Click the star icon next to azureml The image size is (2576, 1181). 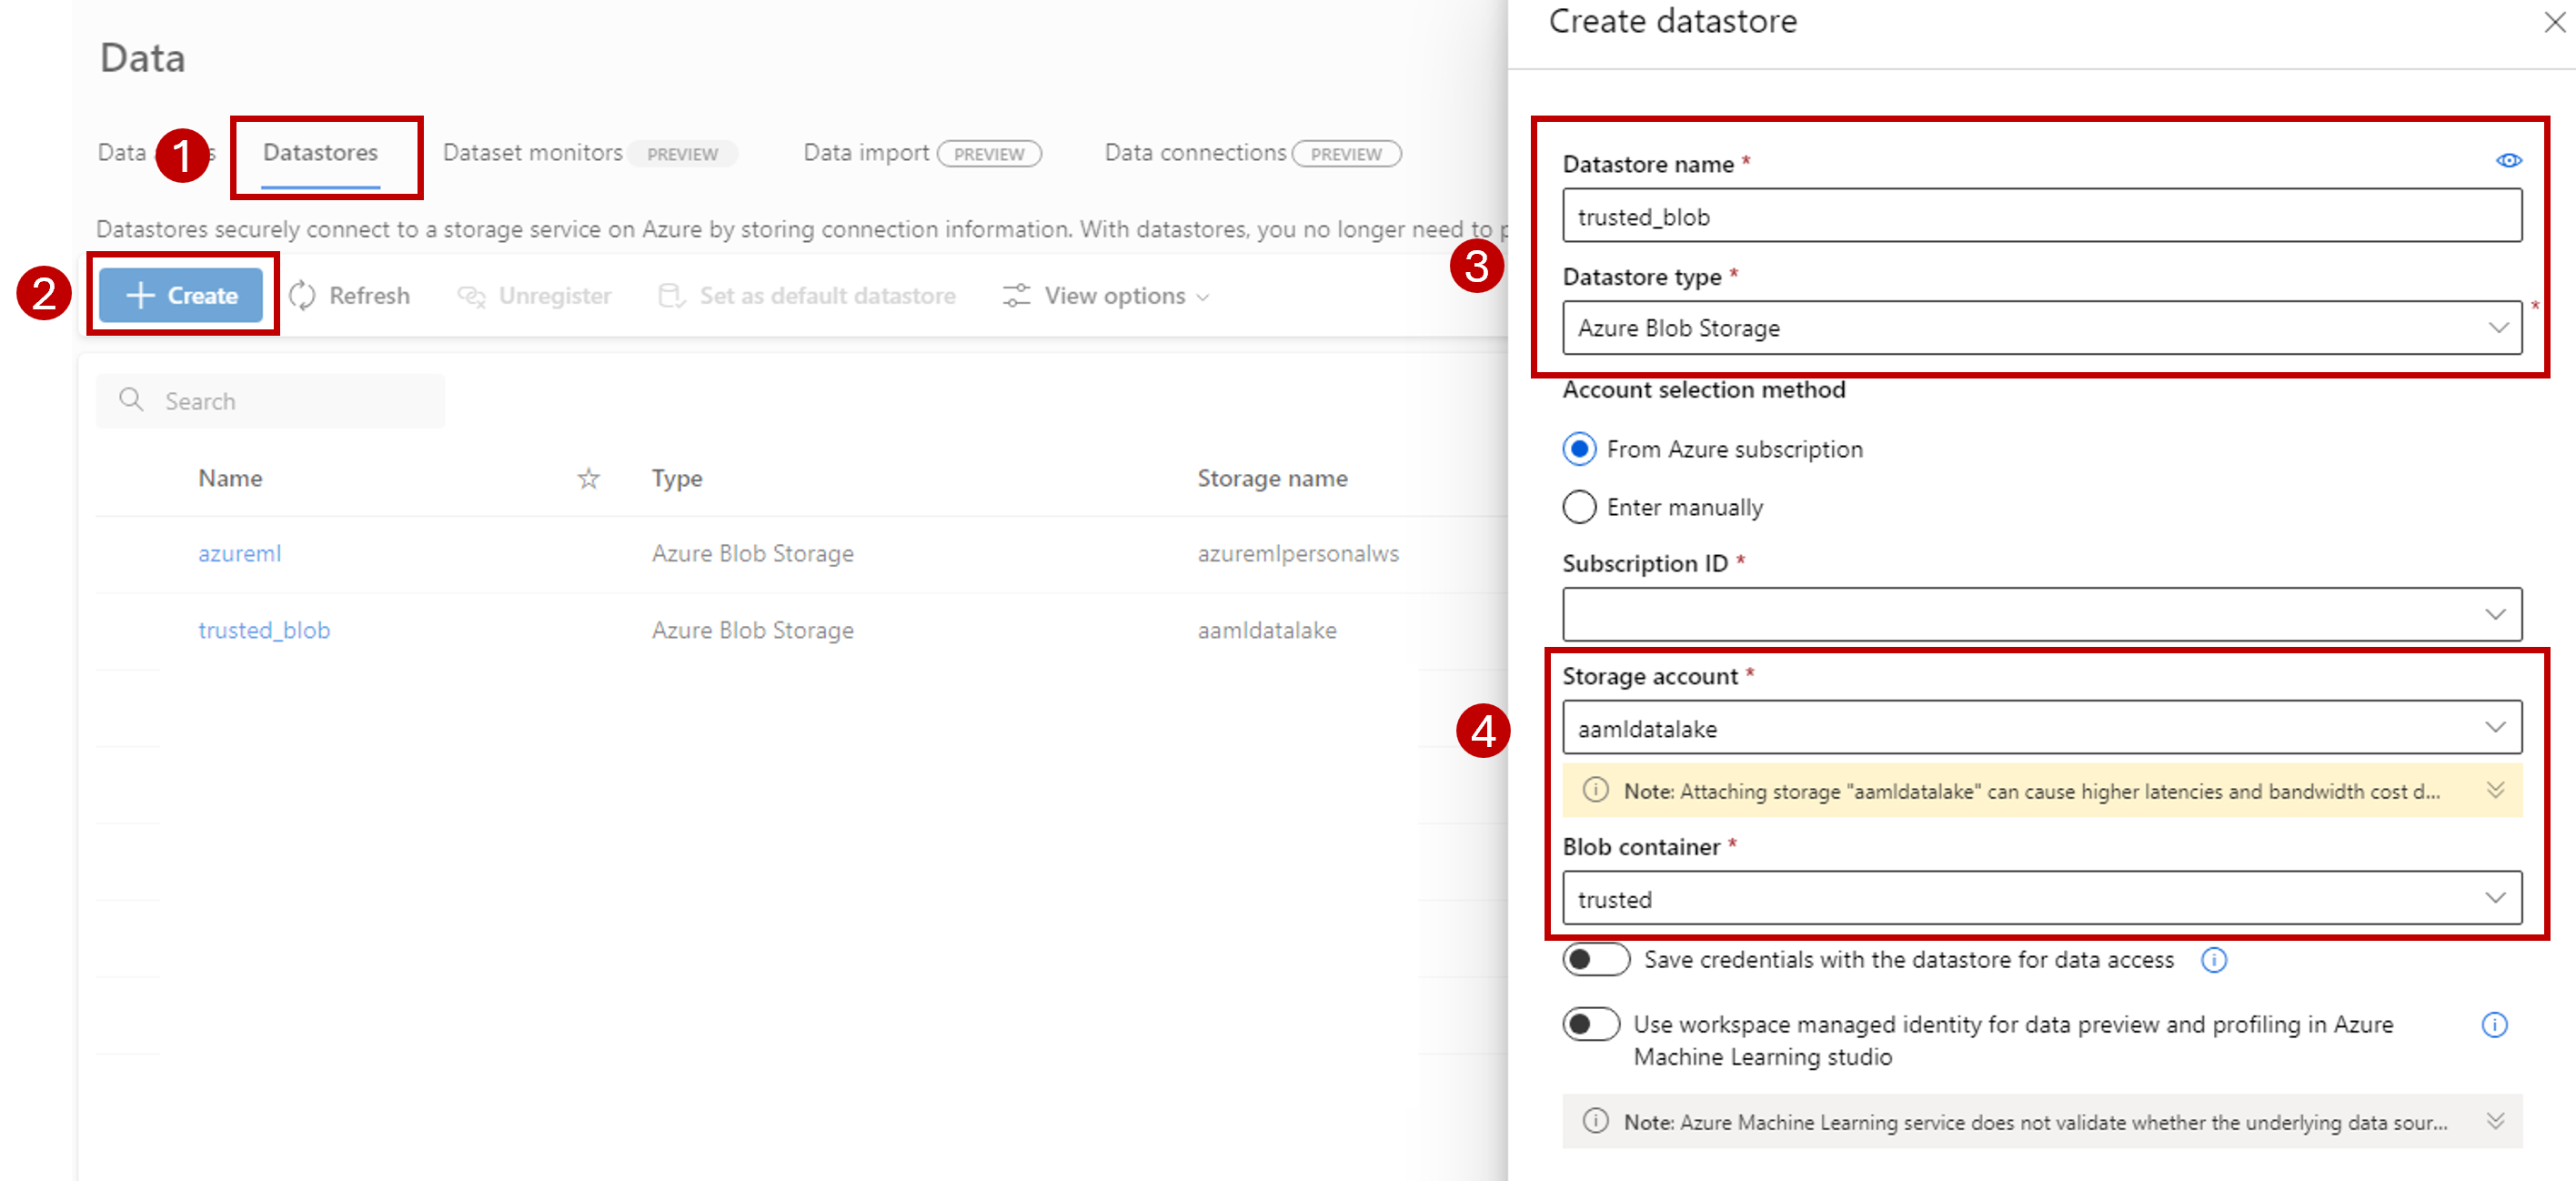585,552
